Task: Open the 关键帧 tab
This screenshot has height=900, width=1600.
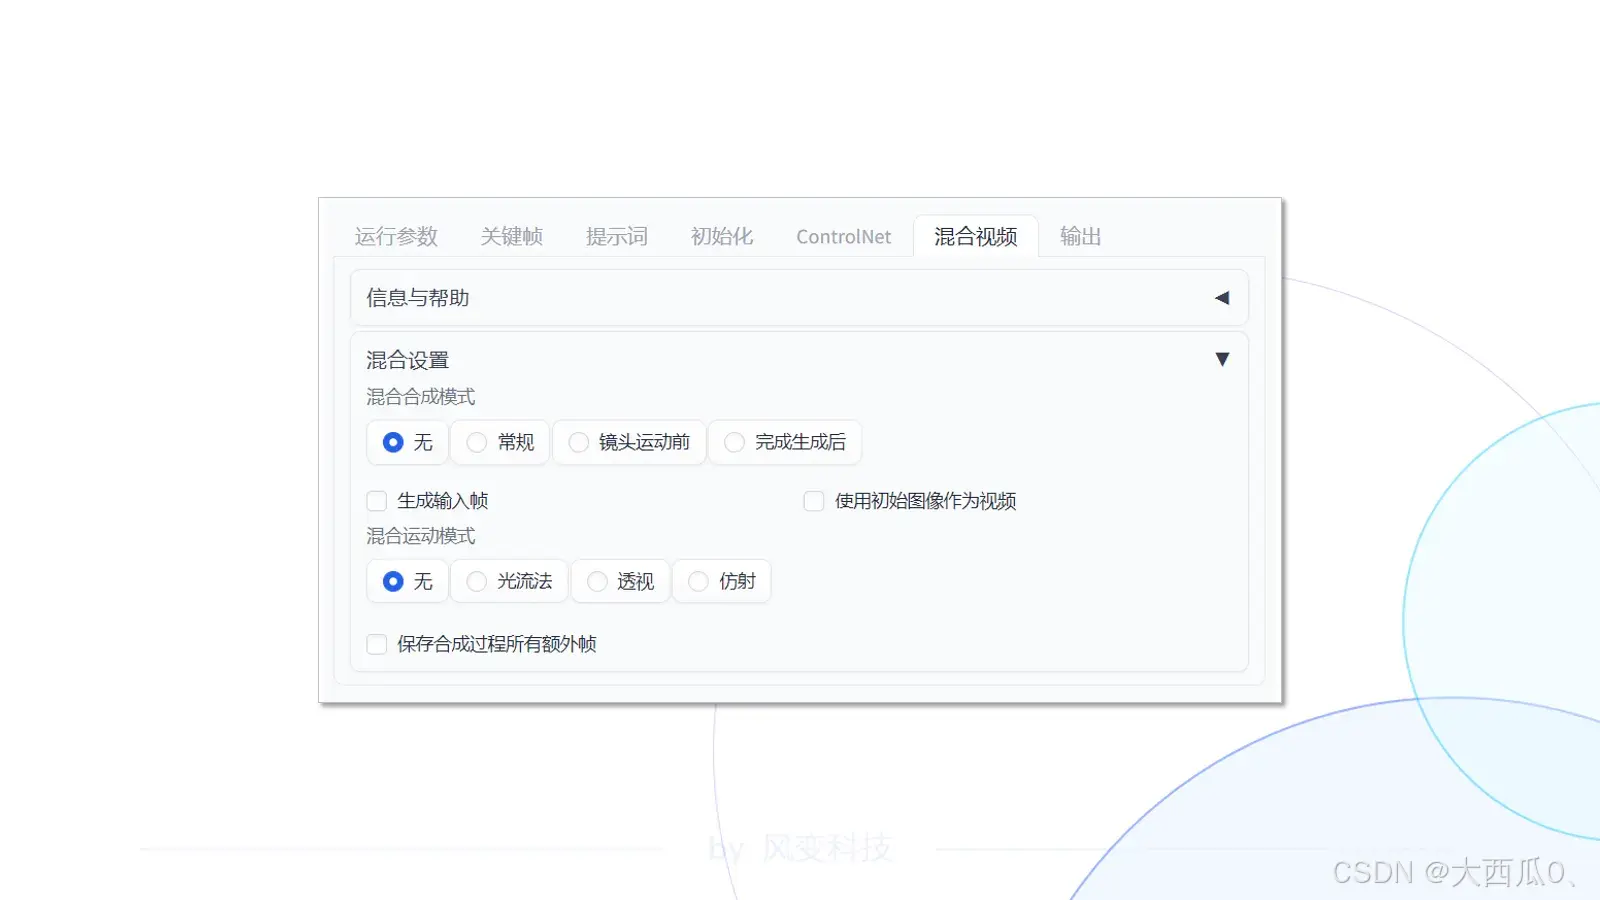Action: pyautogui.click(x=511, y=237)
